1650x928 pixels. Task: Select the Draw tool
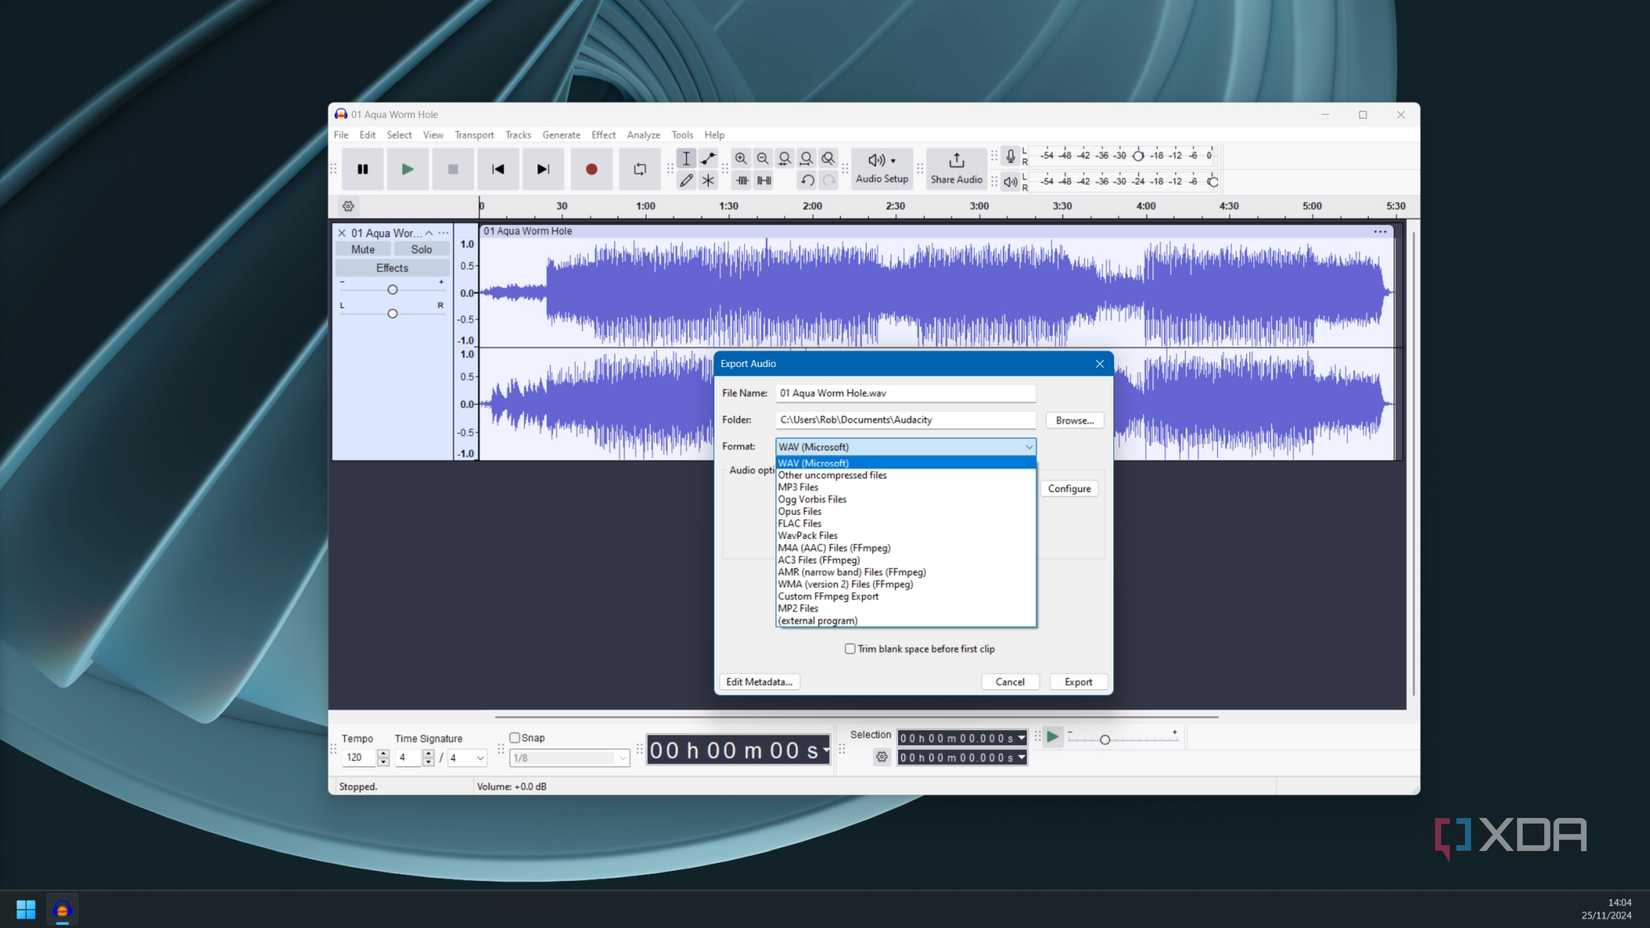click(x=687, y=181)
